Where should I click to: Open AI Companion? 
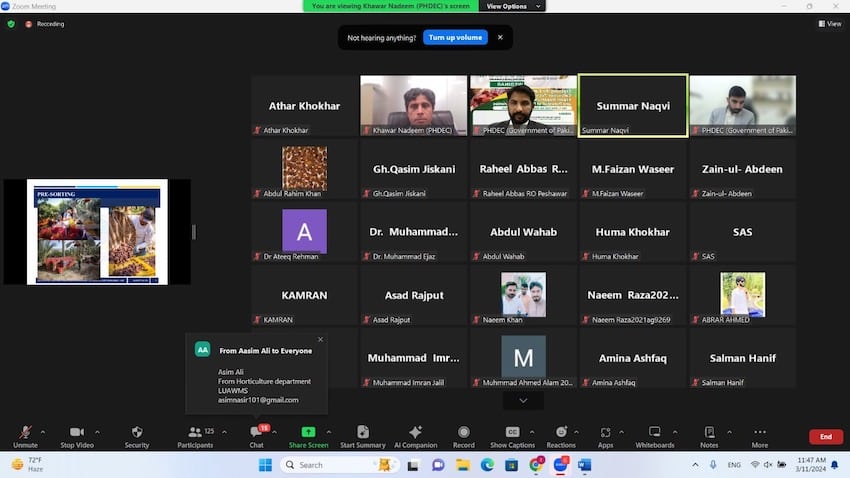pos(416,436)
